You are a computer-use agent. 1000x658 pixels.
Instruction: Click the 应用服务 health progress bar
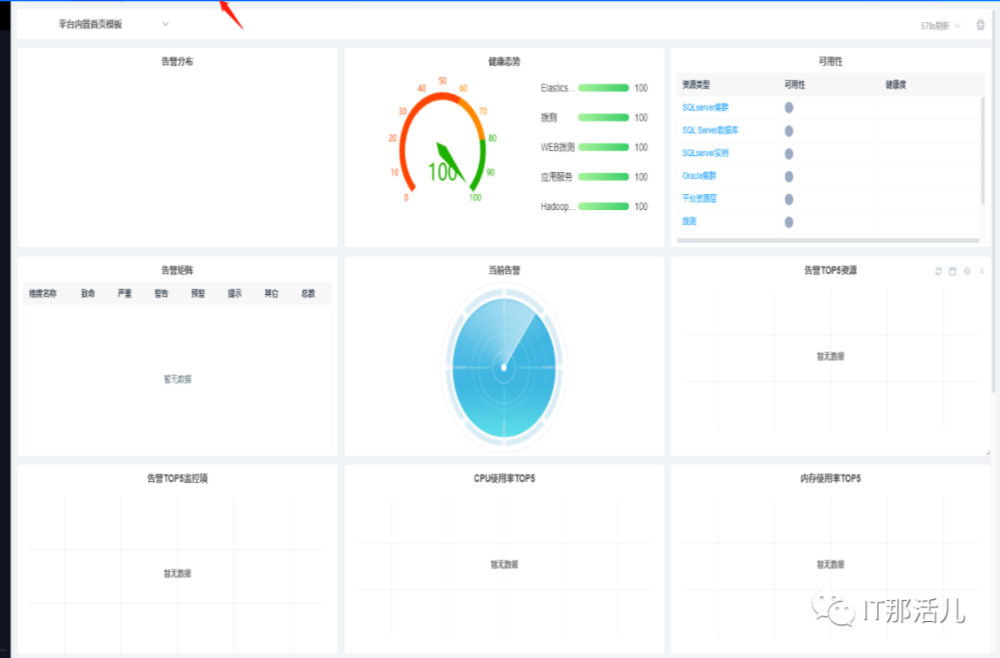pyautogui.click(x=603, y=177)
